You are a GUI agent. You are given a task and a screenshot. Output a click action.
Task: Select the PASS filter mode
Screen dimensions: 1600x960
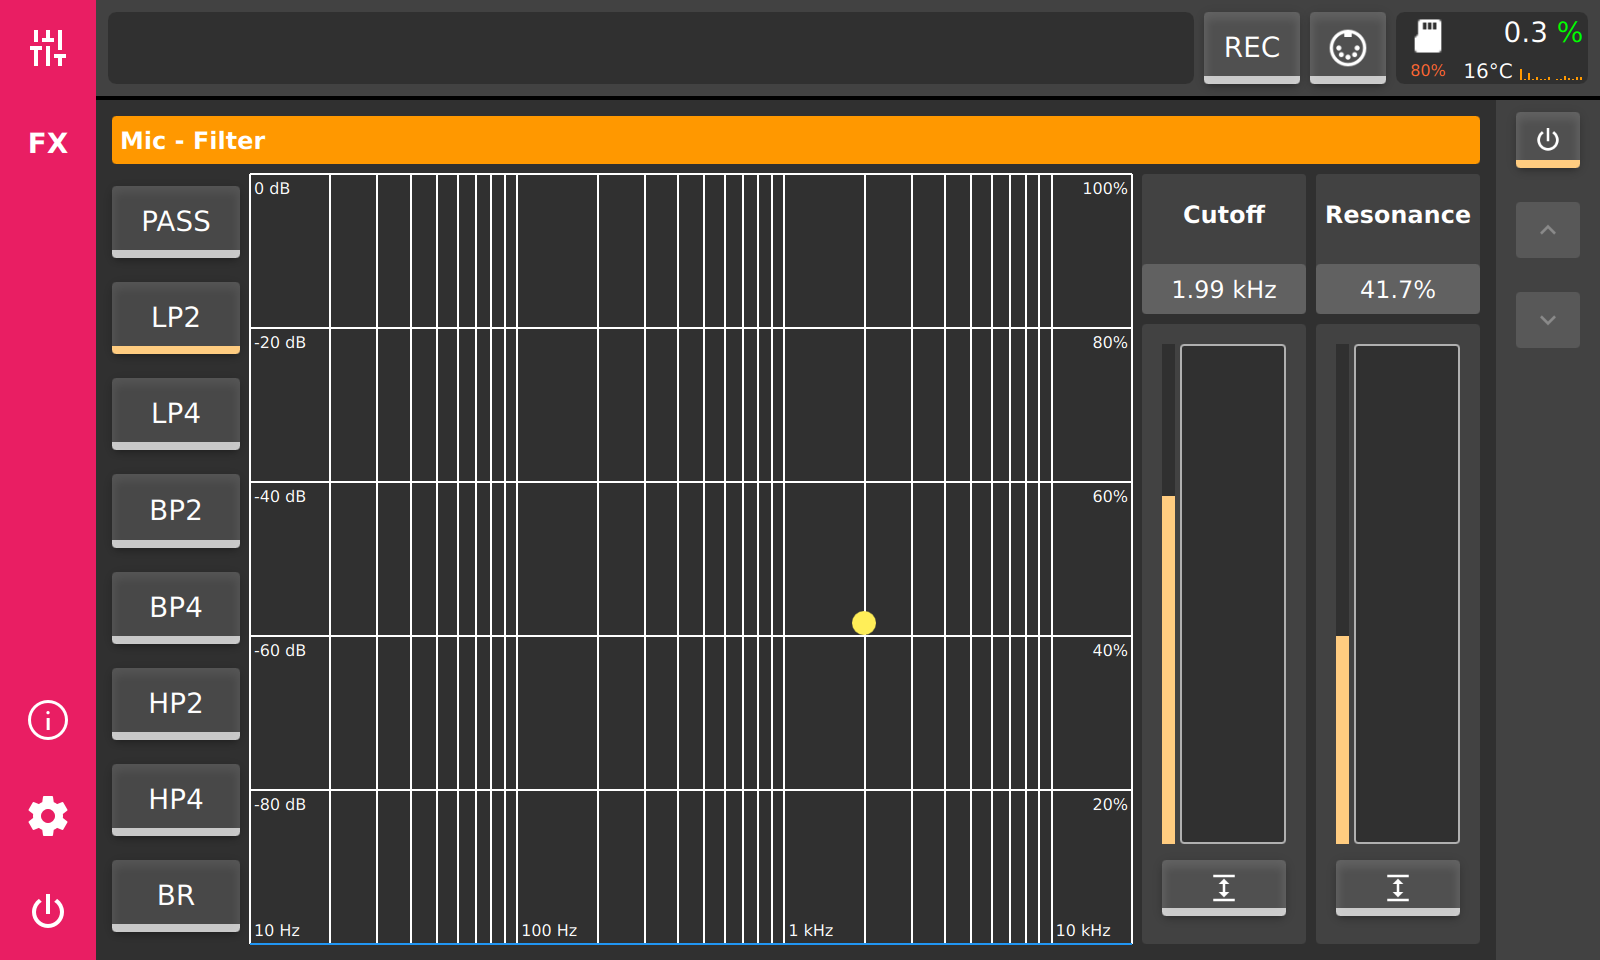tap(176, 222)
